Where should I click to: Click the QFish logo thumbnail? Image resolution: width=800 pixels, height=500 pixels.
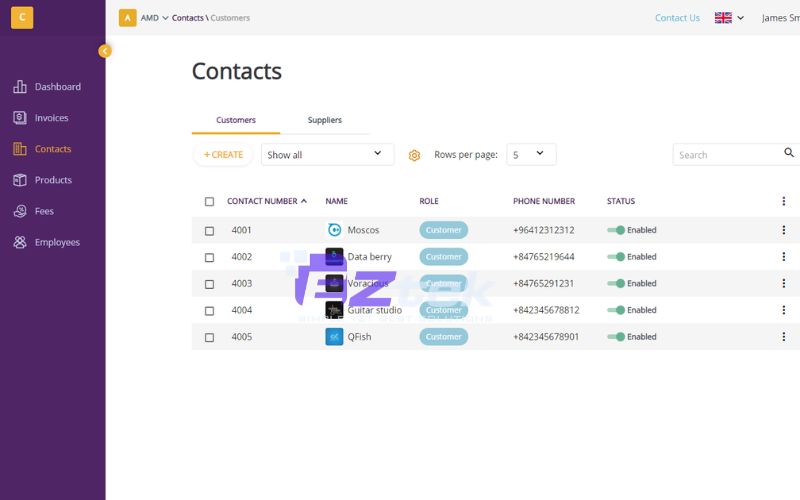click(x=334, y=337)
